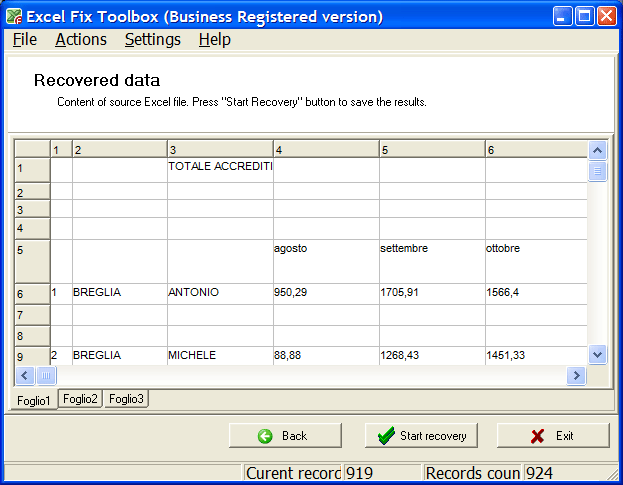This screenshot has height=485, width=623.
Task: Click column header 3
Action: click(220, 149)
